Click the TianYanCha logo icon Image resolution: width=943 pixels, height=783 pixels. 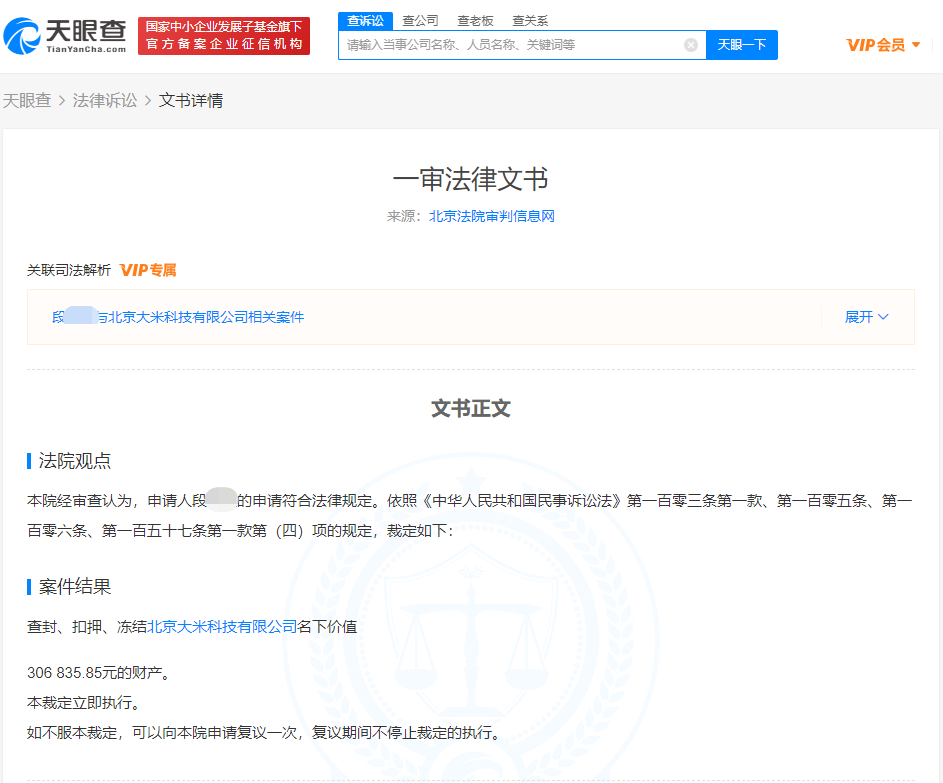pyautogui.click(x=22, y=36)
